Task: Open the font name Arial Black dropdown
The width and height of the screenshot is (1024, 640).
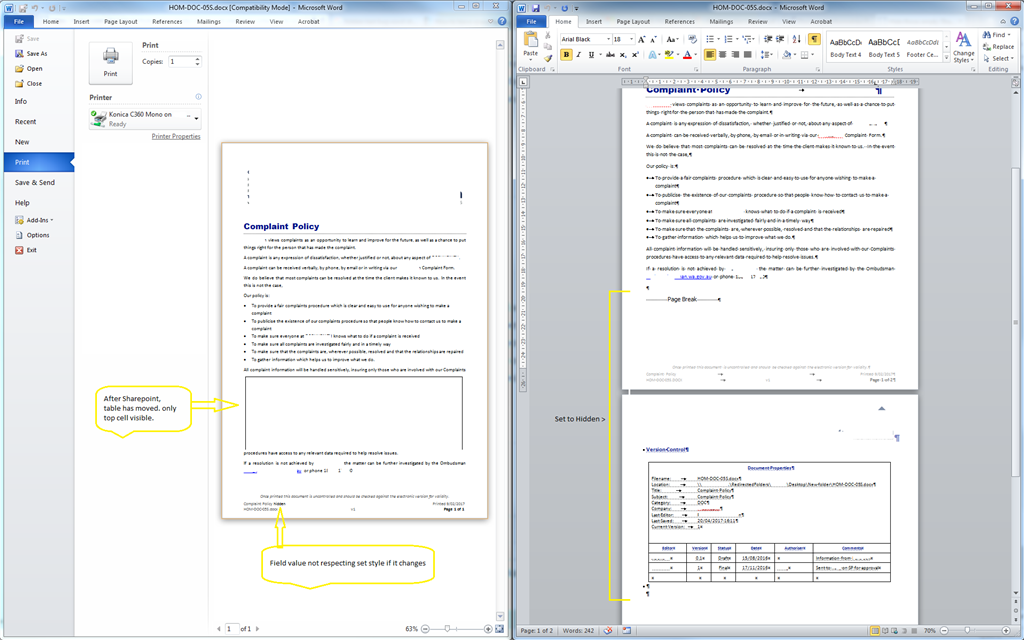Action: pyautogui.click(x=609, y=39)
